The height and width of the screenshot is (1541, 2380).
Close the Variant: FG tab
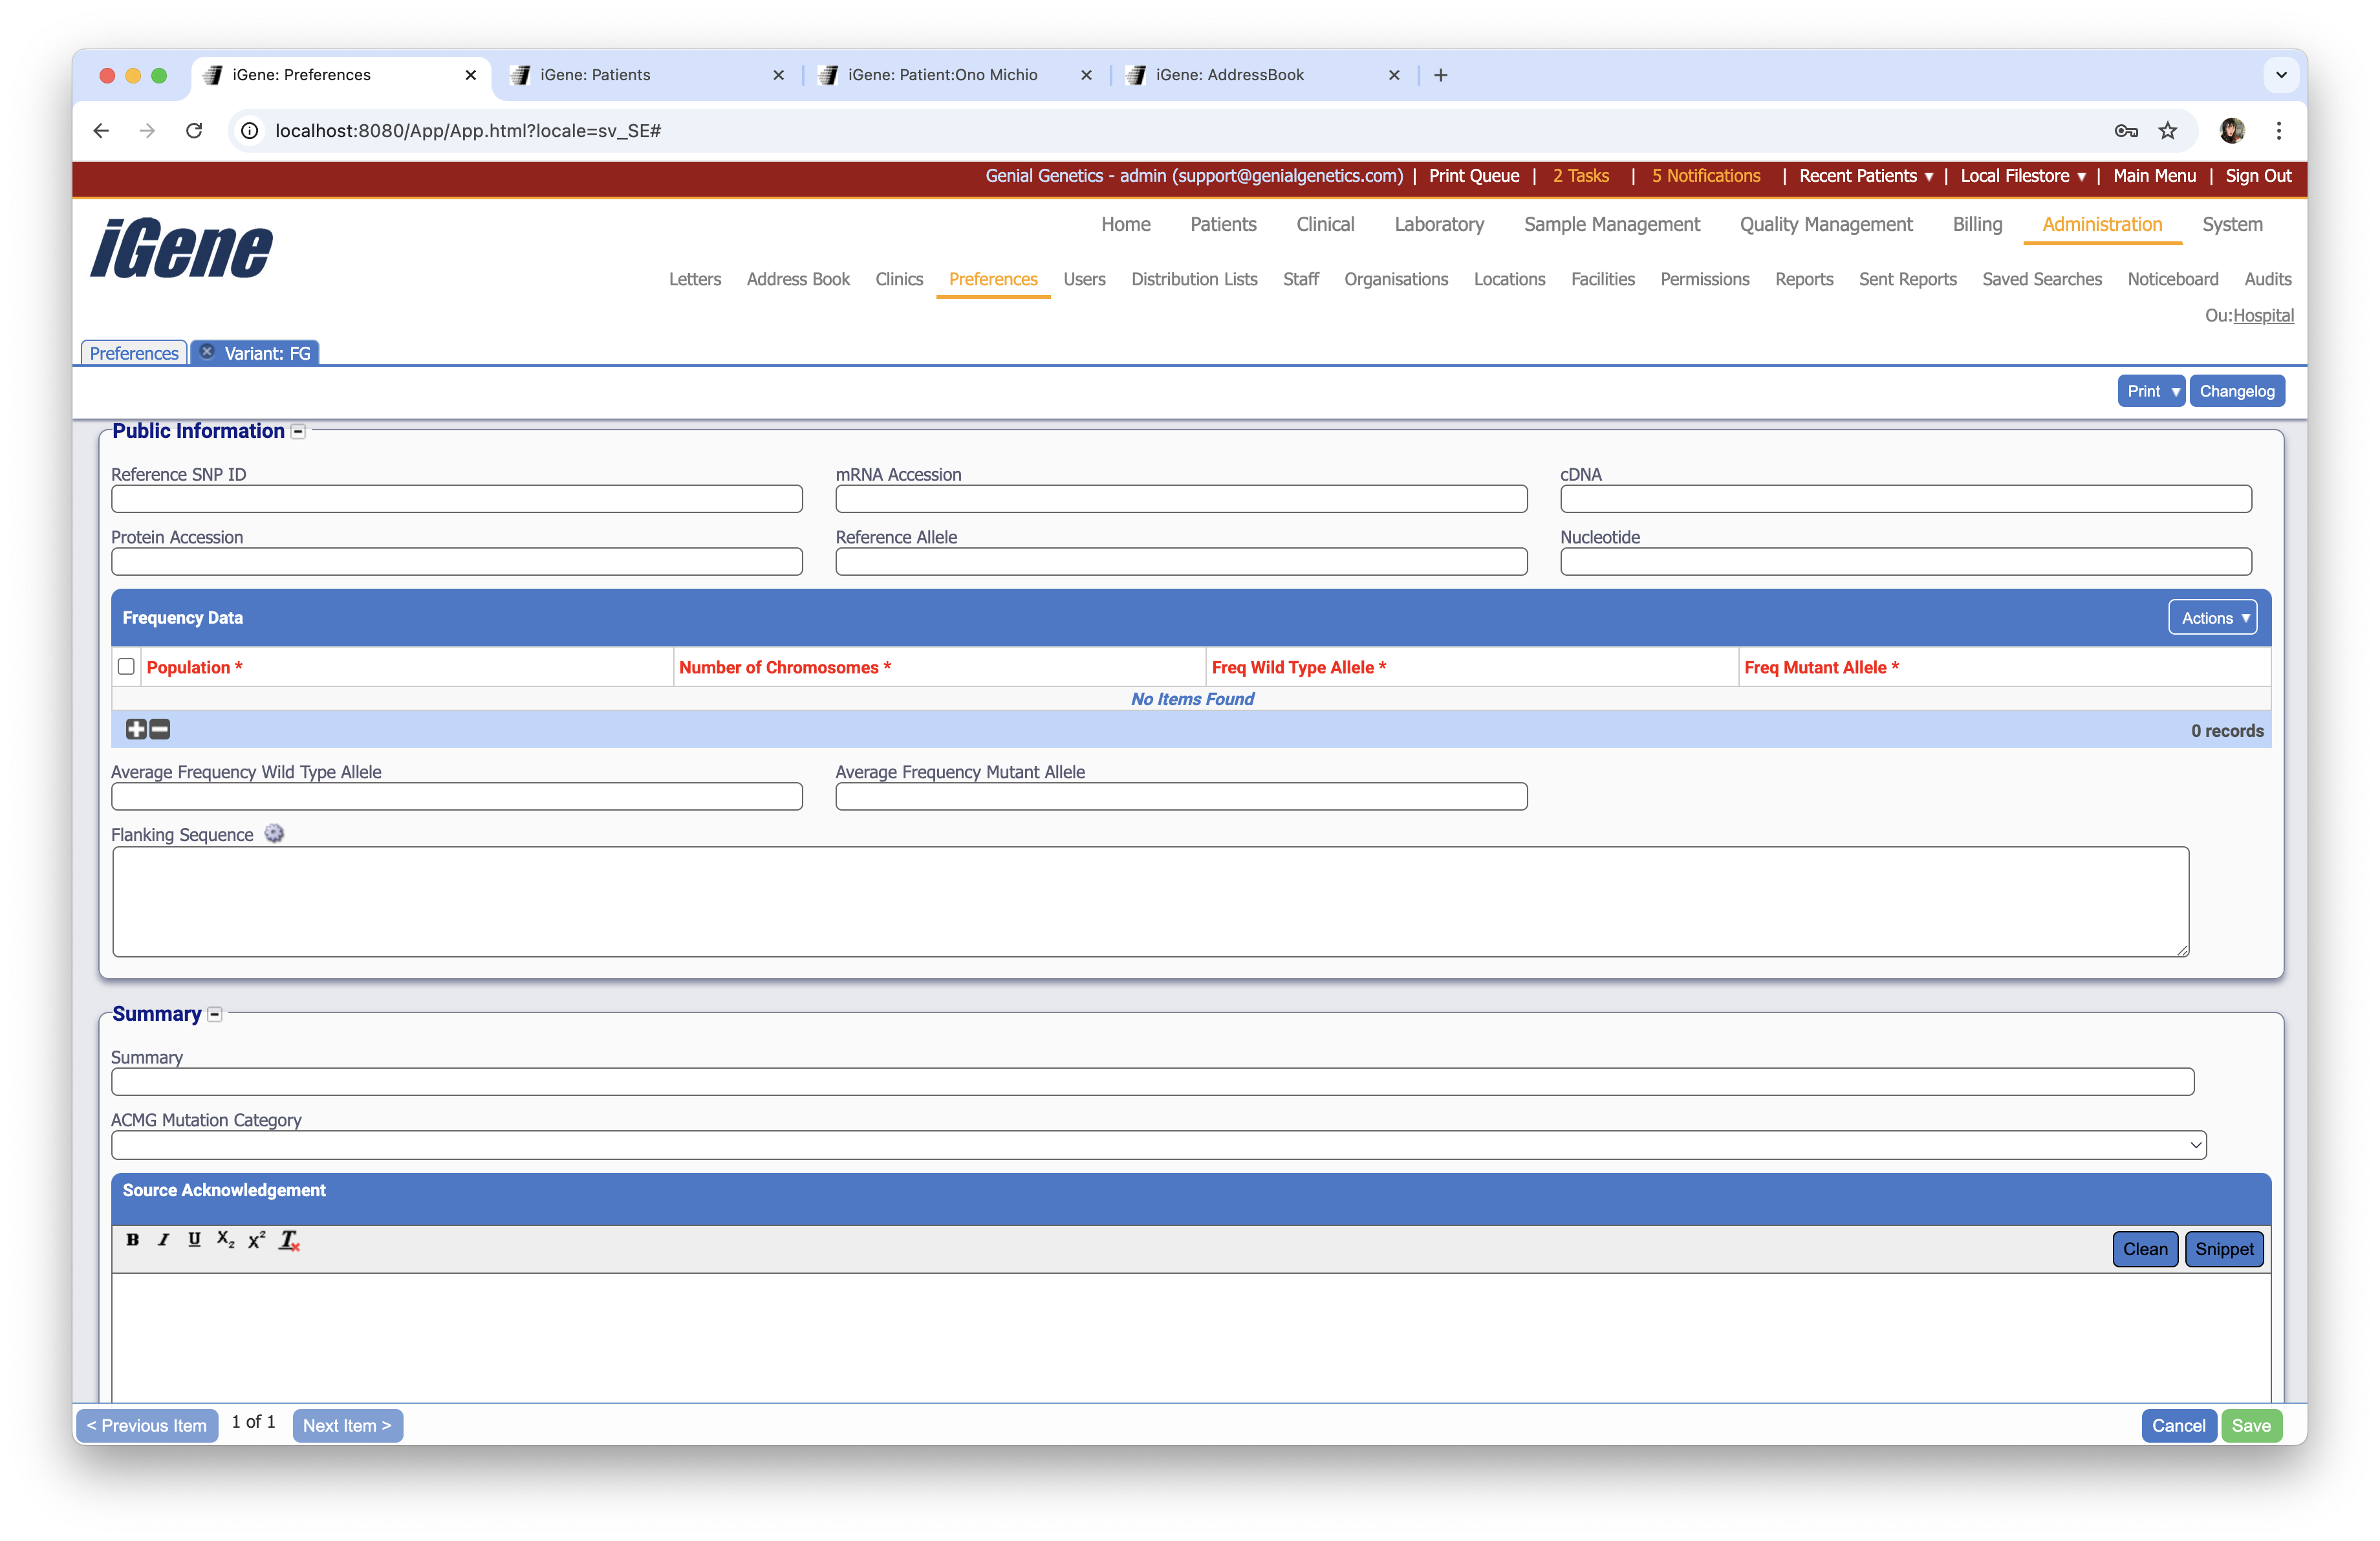click(x=207, y=352)
